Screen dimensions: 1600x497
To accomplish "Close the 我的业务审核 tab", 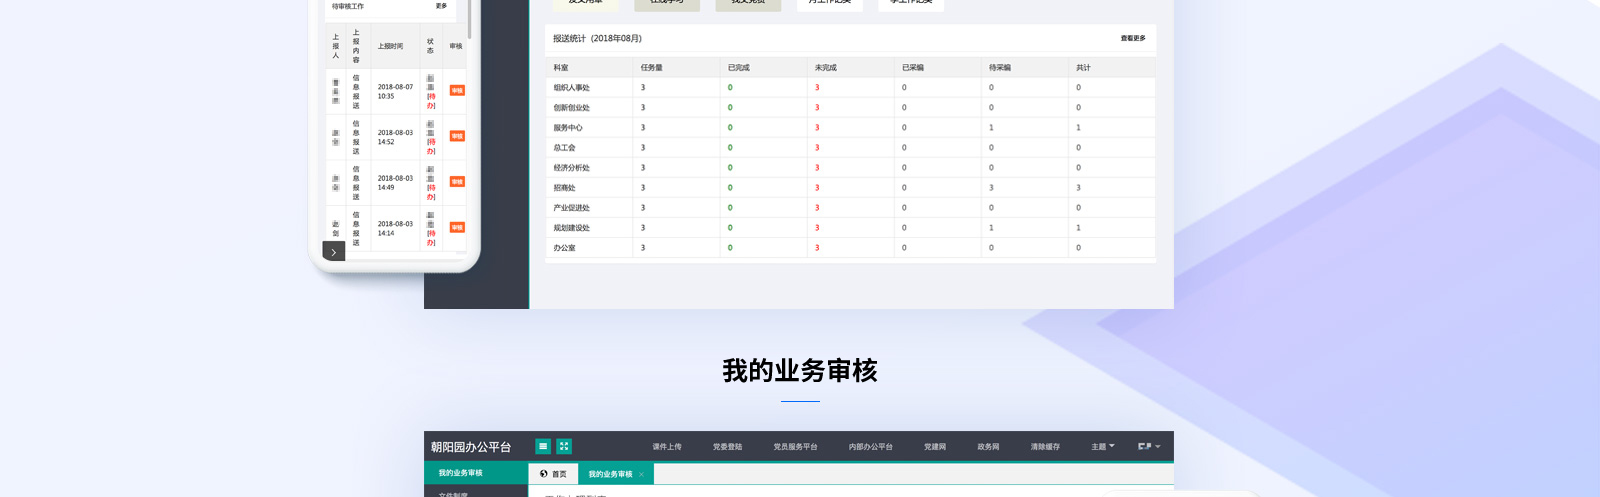I will click(x=641, y=474).
